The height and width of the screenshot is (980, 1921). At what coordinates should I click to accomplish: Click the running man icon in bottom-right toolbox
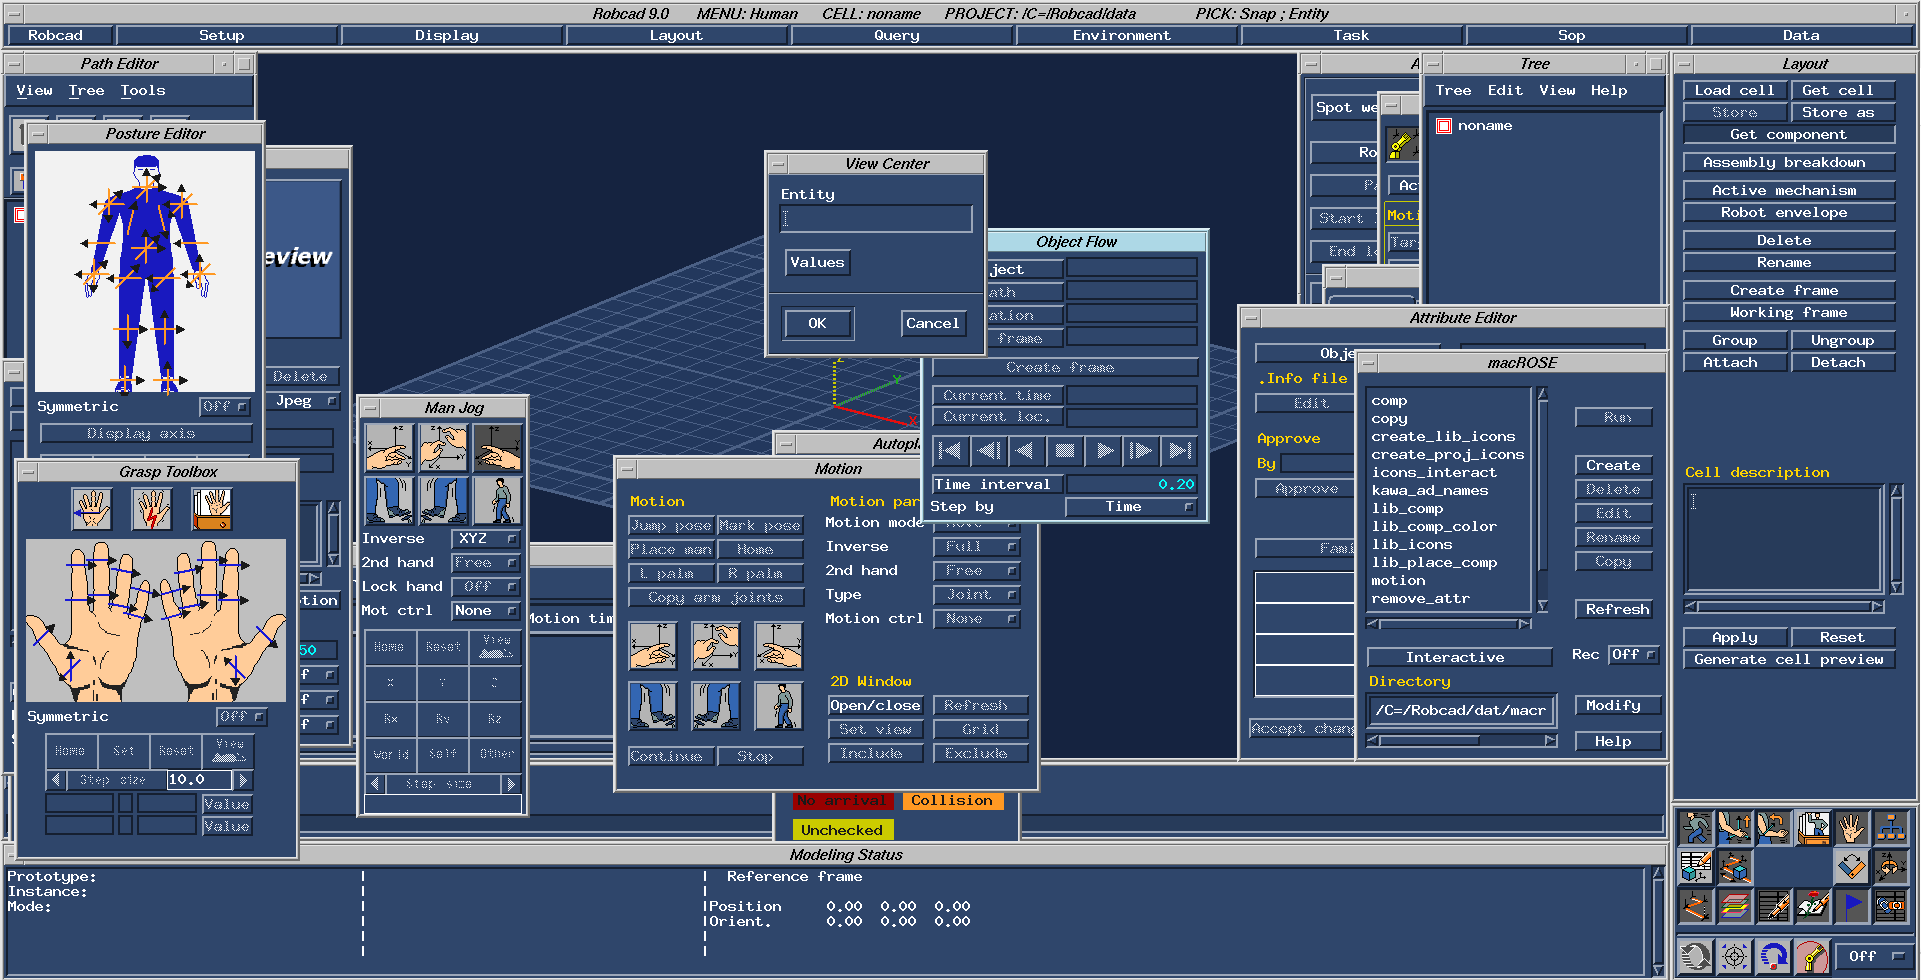pyautogui.click(x=1696, y=828)
